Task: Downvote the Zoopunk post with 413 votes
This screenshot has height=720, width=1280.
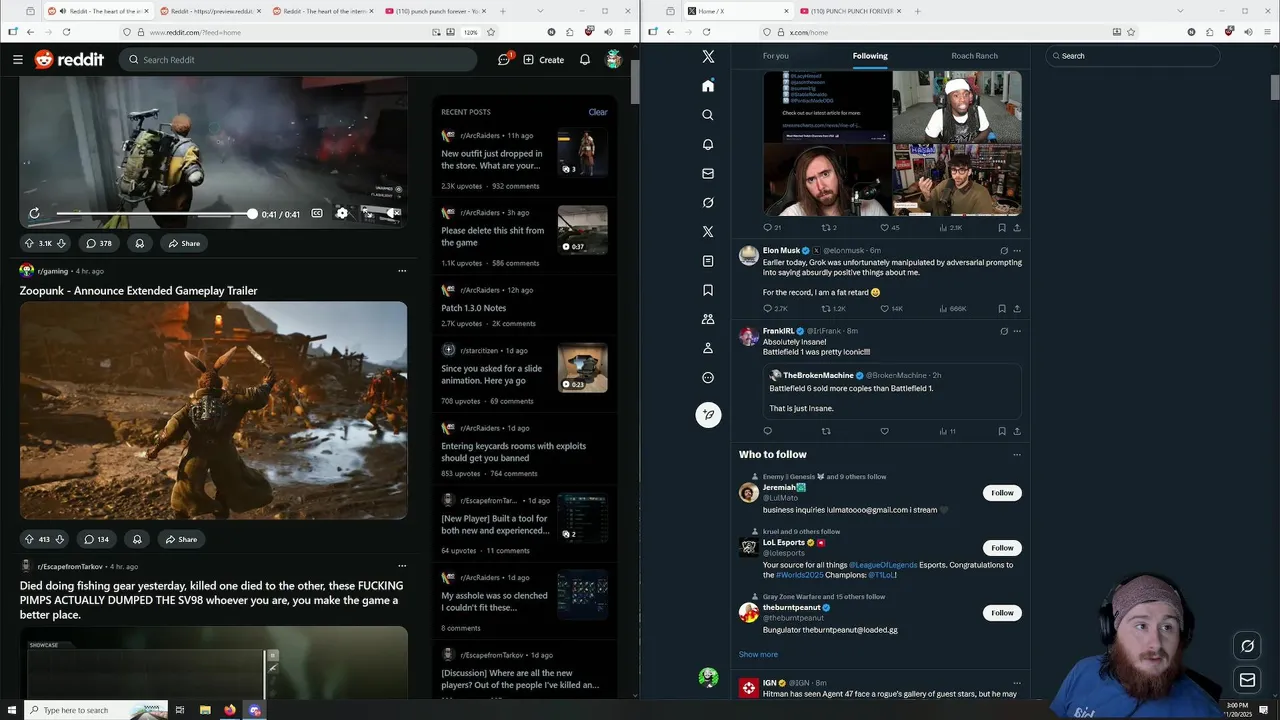Action: coord(60,539)
